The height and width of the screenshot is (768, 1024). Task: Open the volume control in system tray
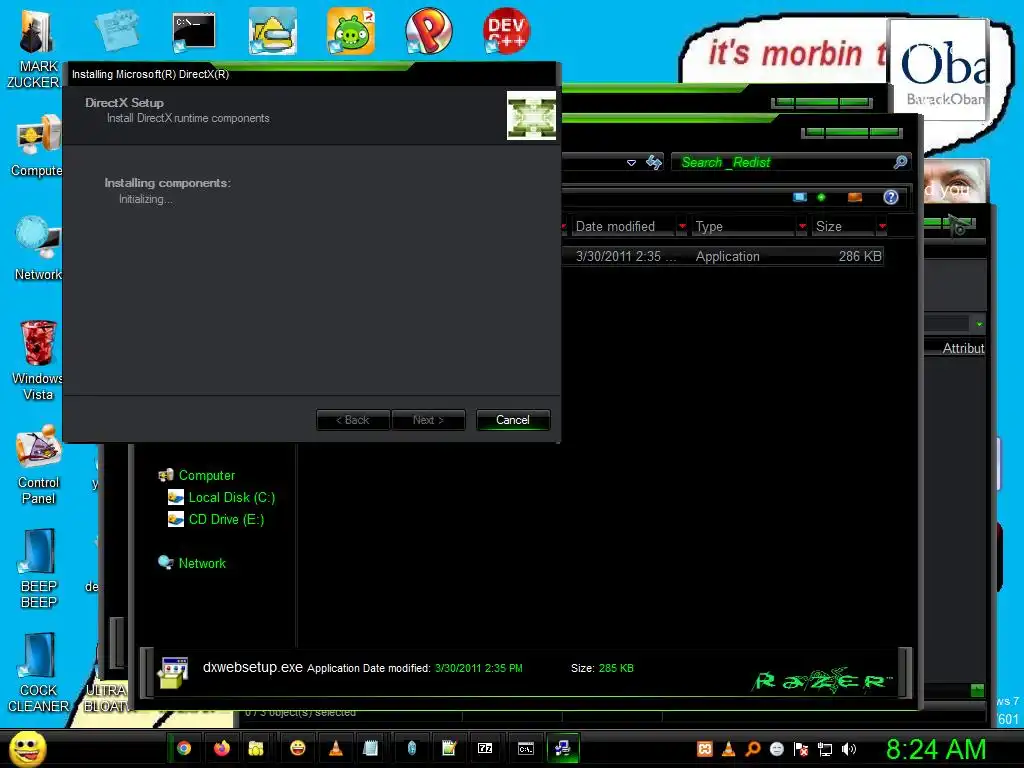point(849,749)
